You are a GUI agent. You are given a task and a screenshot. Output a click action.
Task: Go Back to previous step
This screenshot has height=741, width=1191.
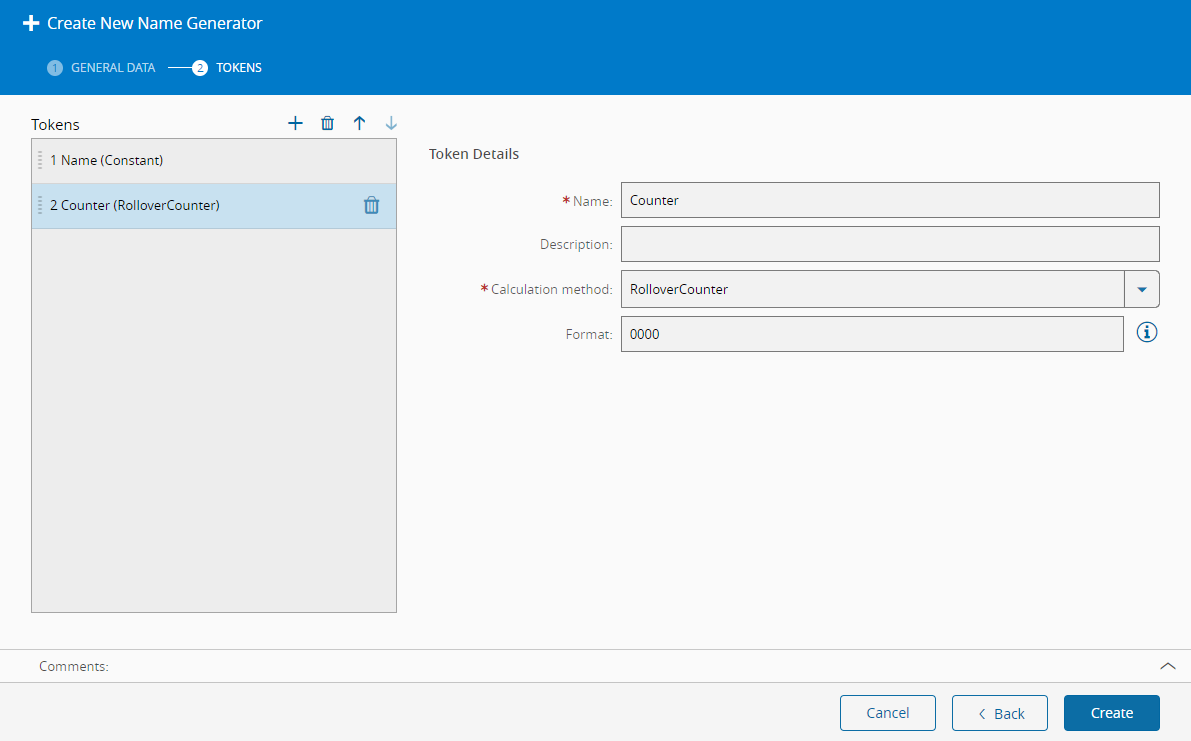999,713
